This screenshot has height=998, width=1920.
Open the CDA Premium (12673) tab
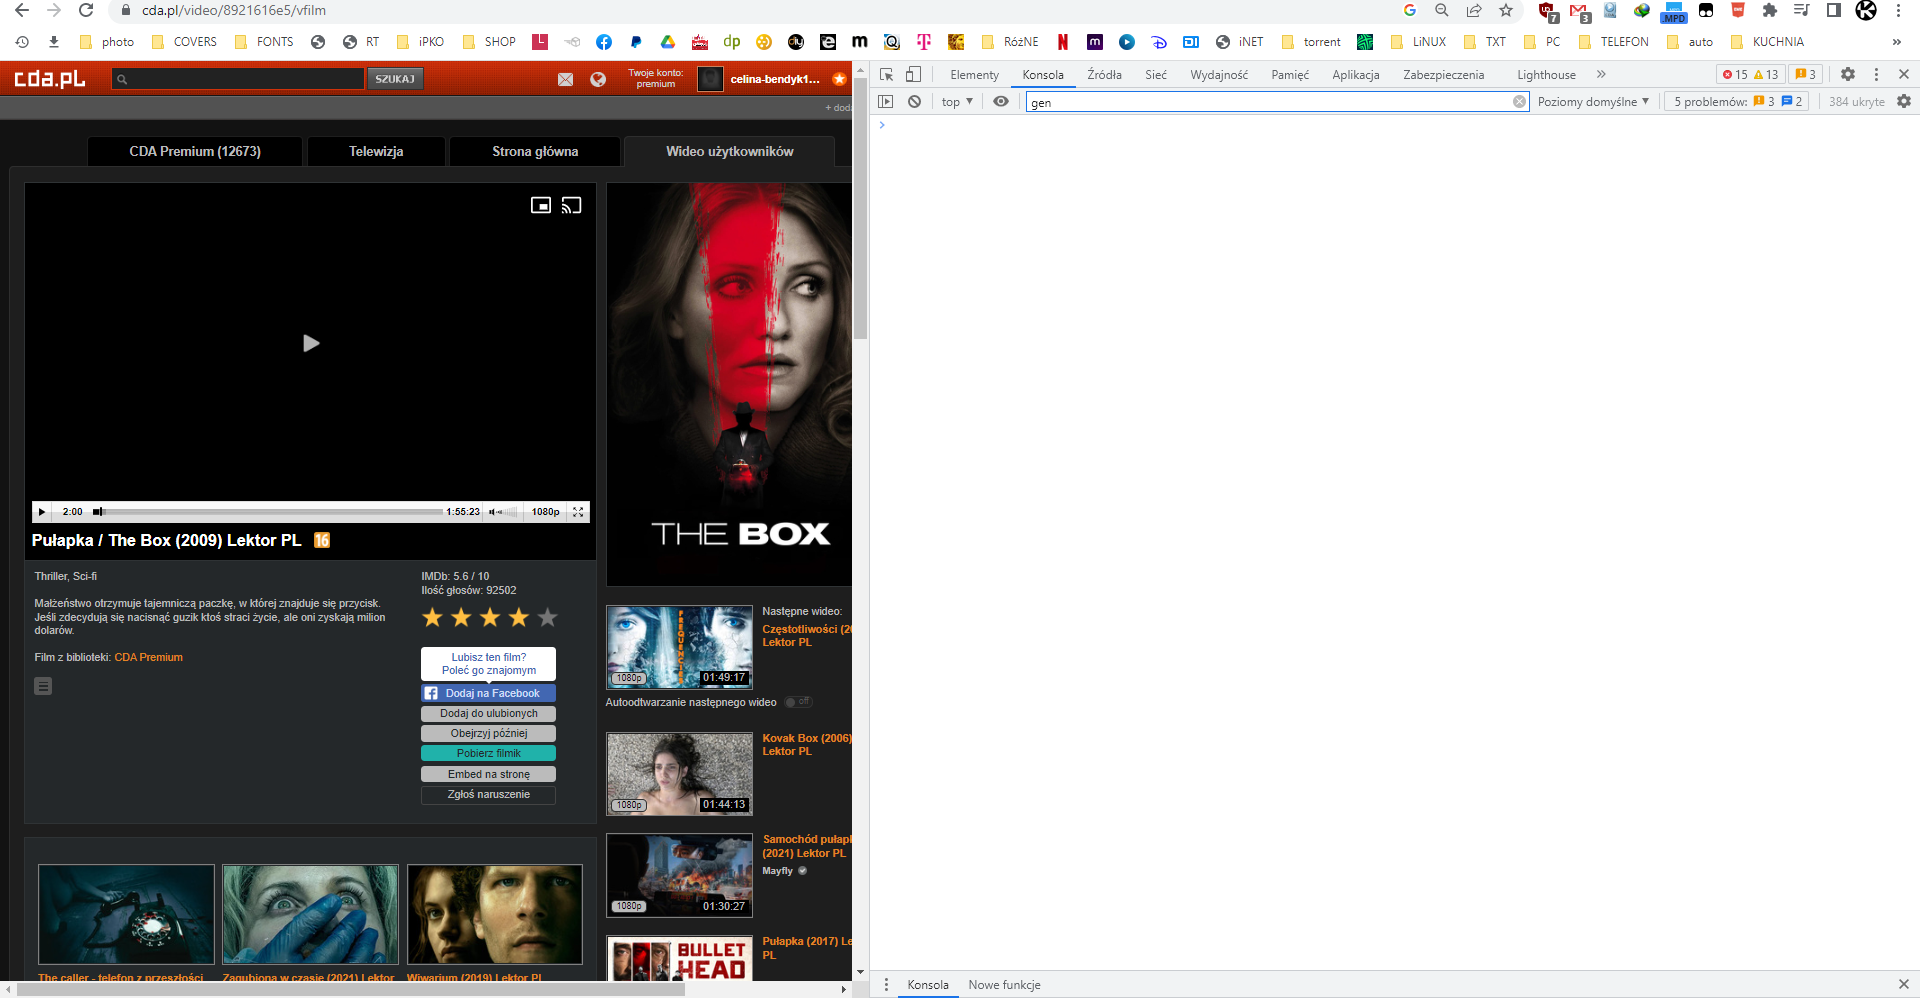[195, 152]
